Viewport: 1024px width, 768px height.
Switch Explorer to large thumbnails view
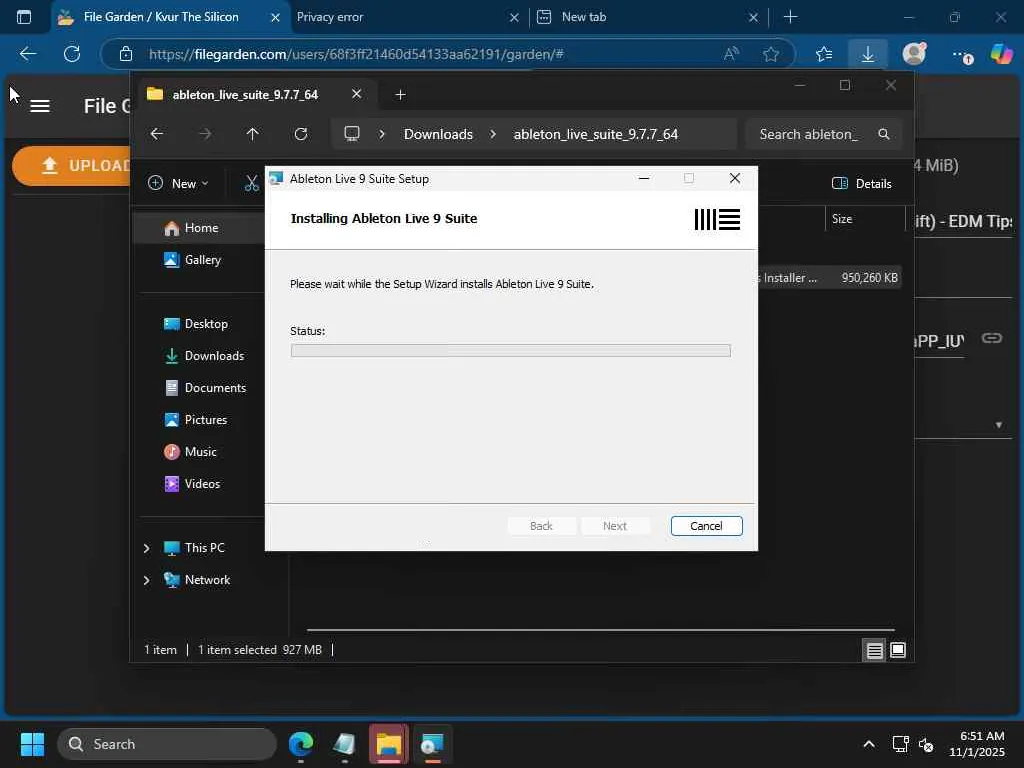click(898, 650)
